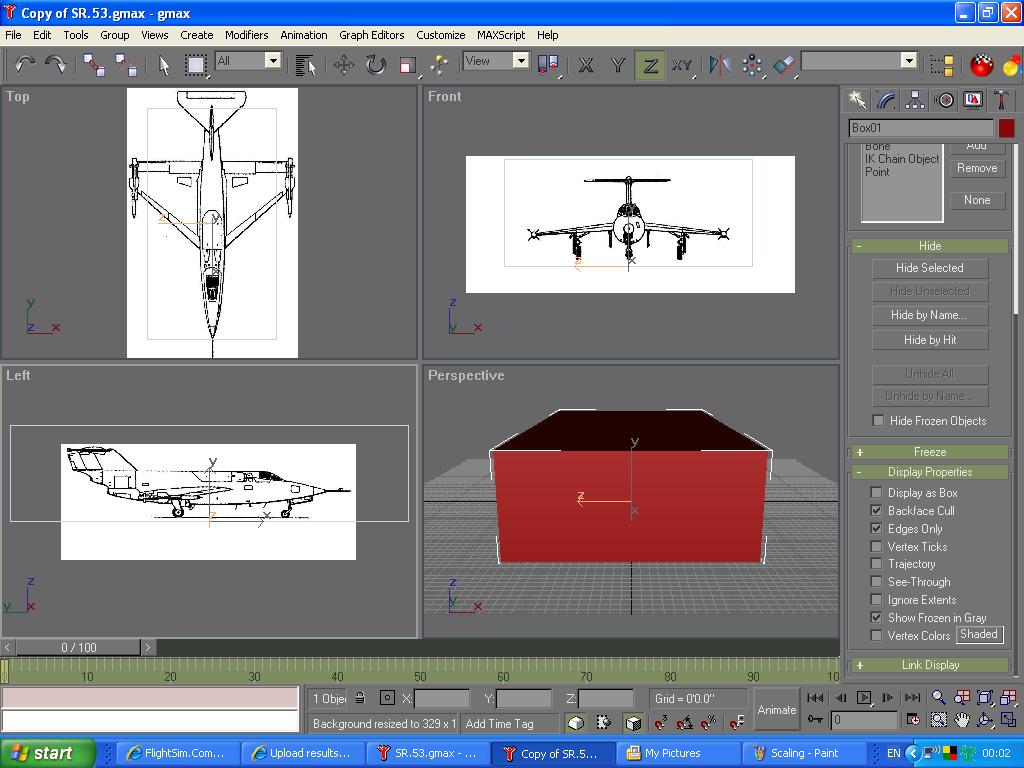Open the MAXScript menu
This screenshot has height=768, width=1024.
click(x=500, y=35)
